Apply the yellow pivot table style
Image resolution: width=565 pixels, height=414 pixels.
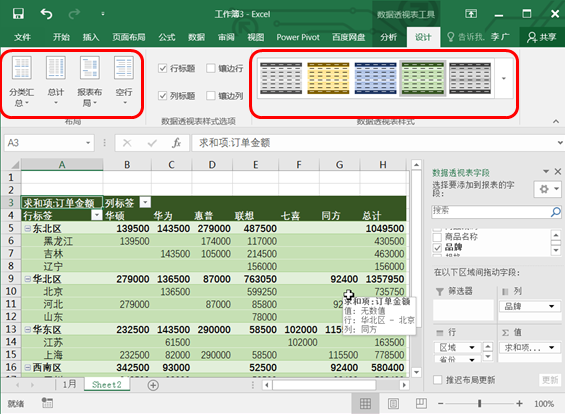[x=328, y=78]
